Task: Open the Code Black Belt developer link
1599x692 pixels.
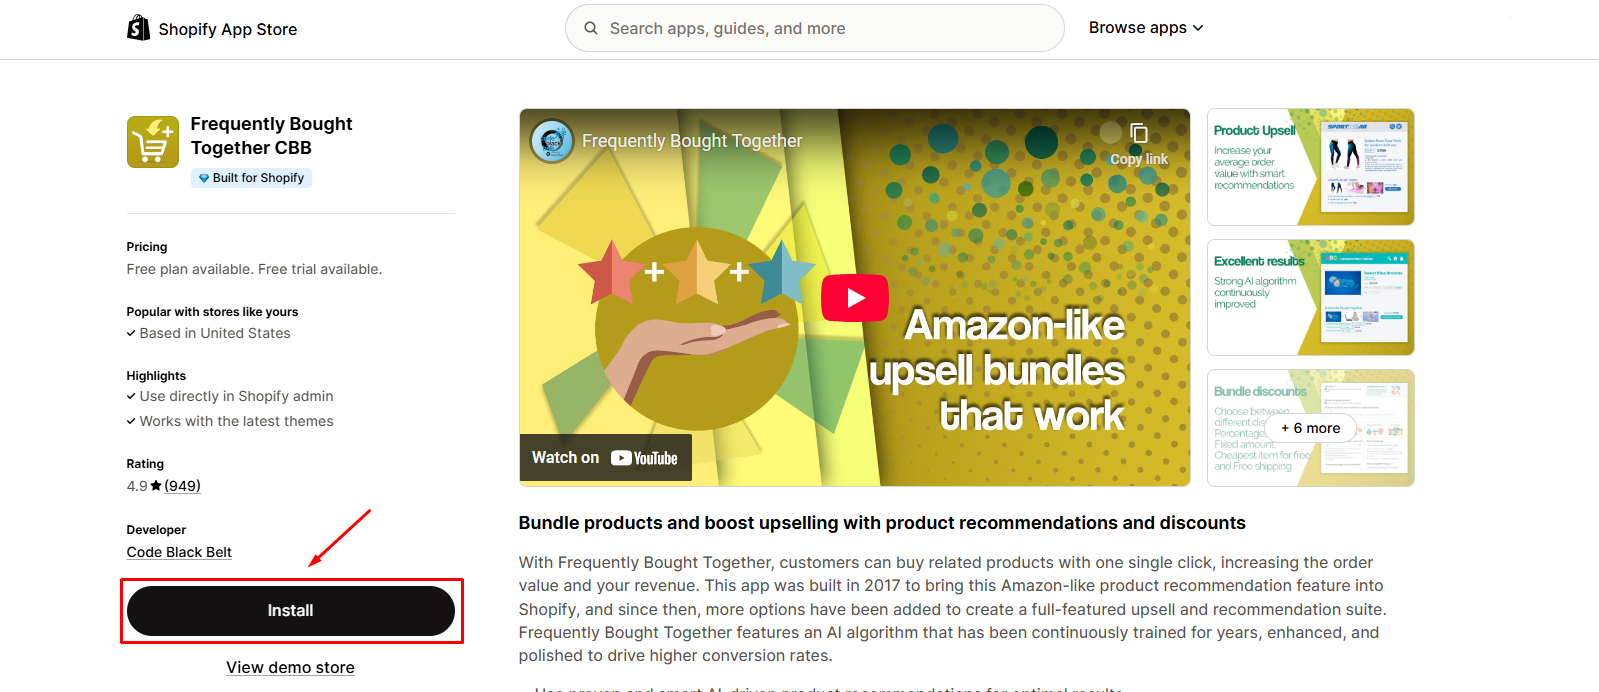Action: coord(179,552)
